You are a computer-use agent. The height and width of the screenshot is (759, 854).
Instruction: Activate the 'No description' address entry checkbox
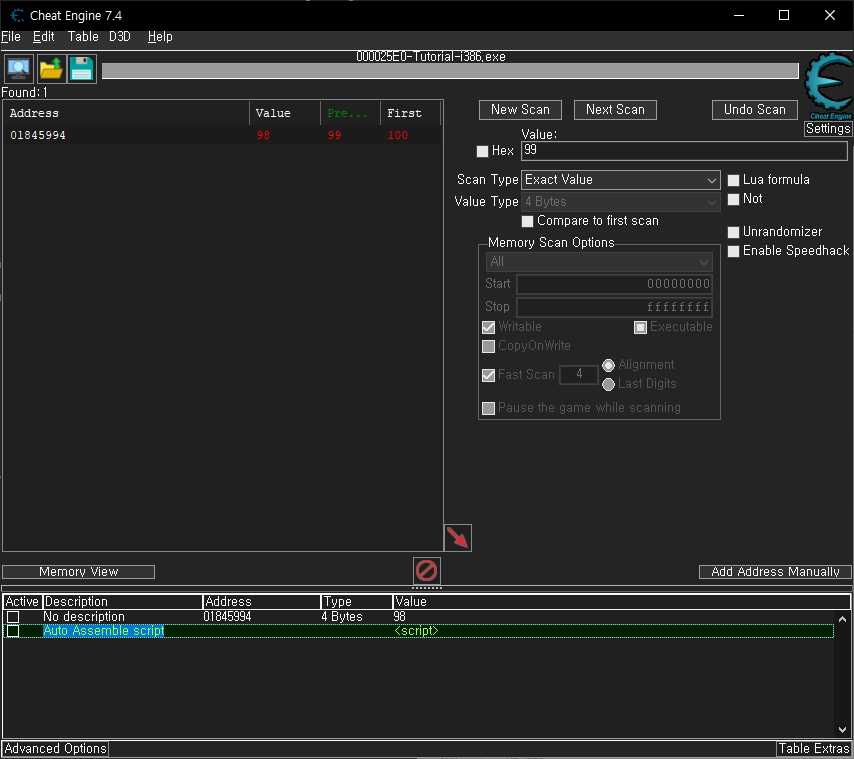[x=13, y=617]
